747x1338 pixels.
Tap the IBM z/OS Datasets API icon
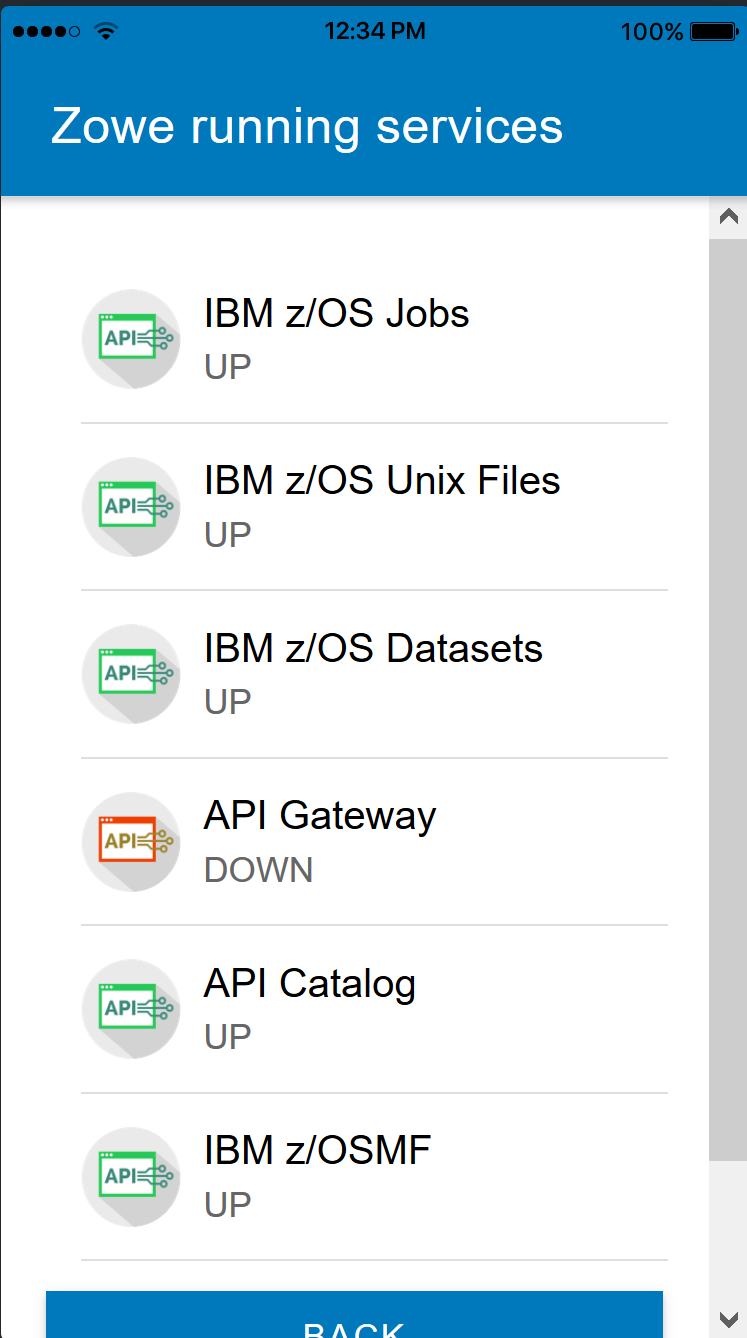[x=131, y=674]
